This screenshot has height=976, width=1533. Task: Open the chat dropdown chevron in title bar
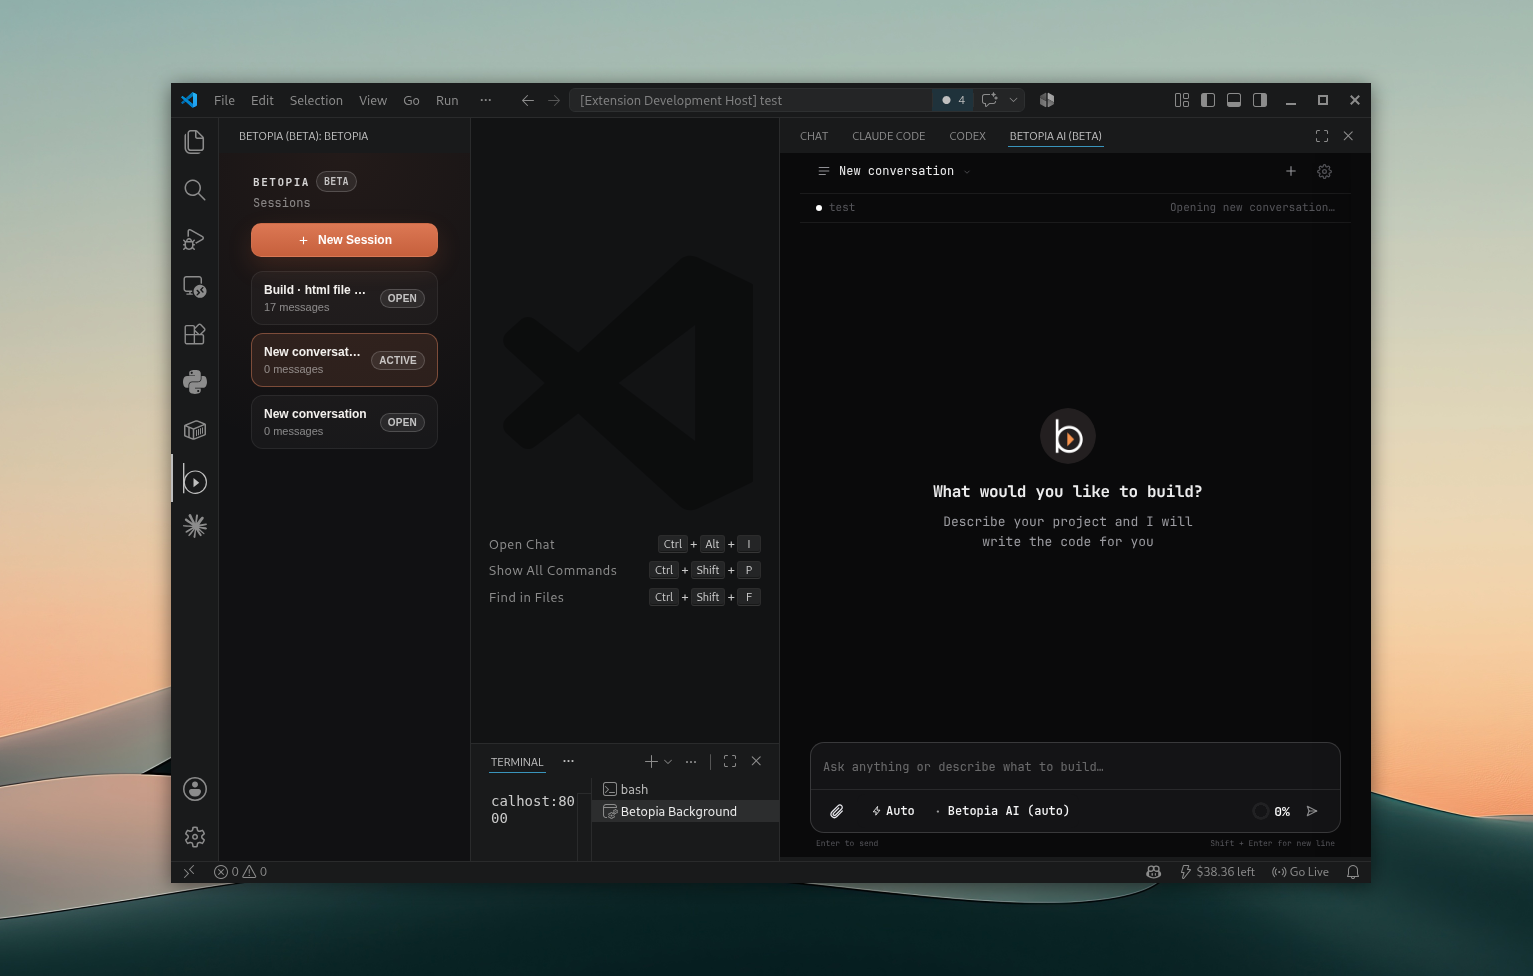[x=1013, y=100]
